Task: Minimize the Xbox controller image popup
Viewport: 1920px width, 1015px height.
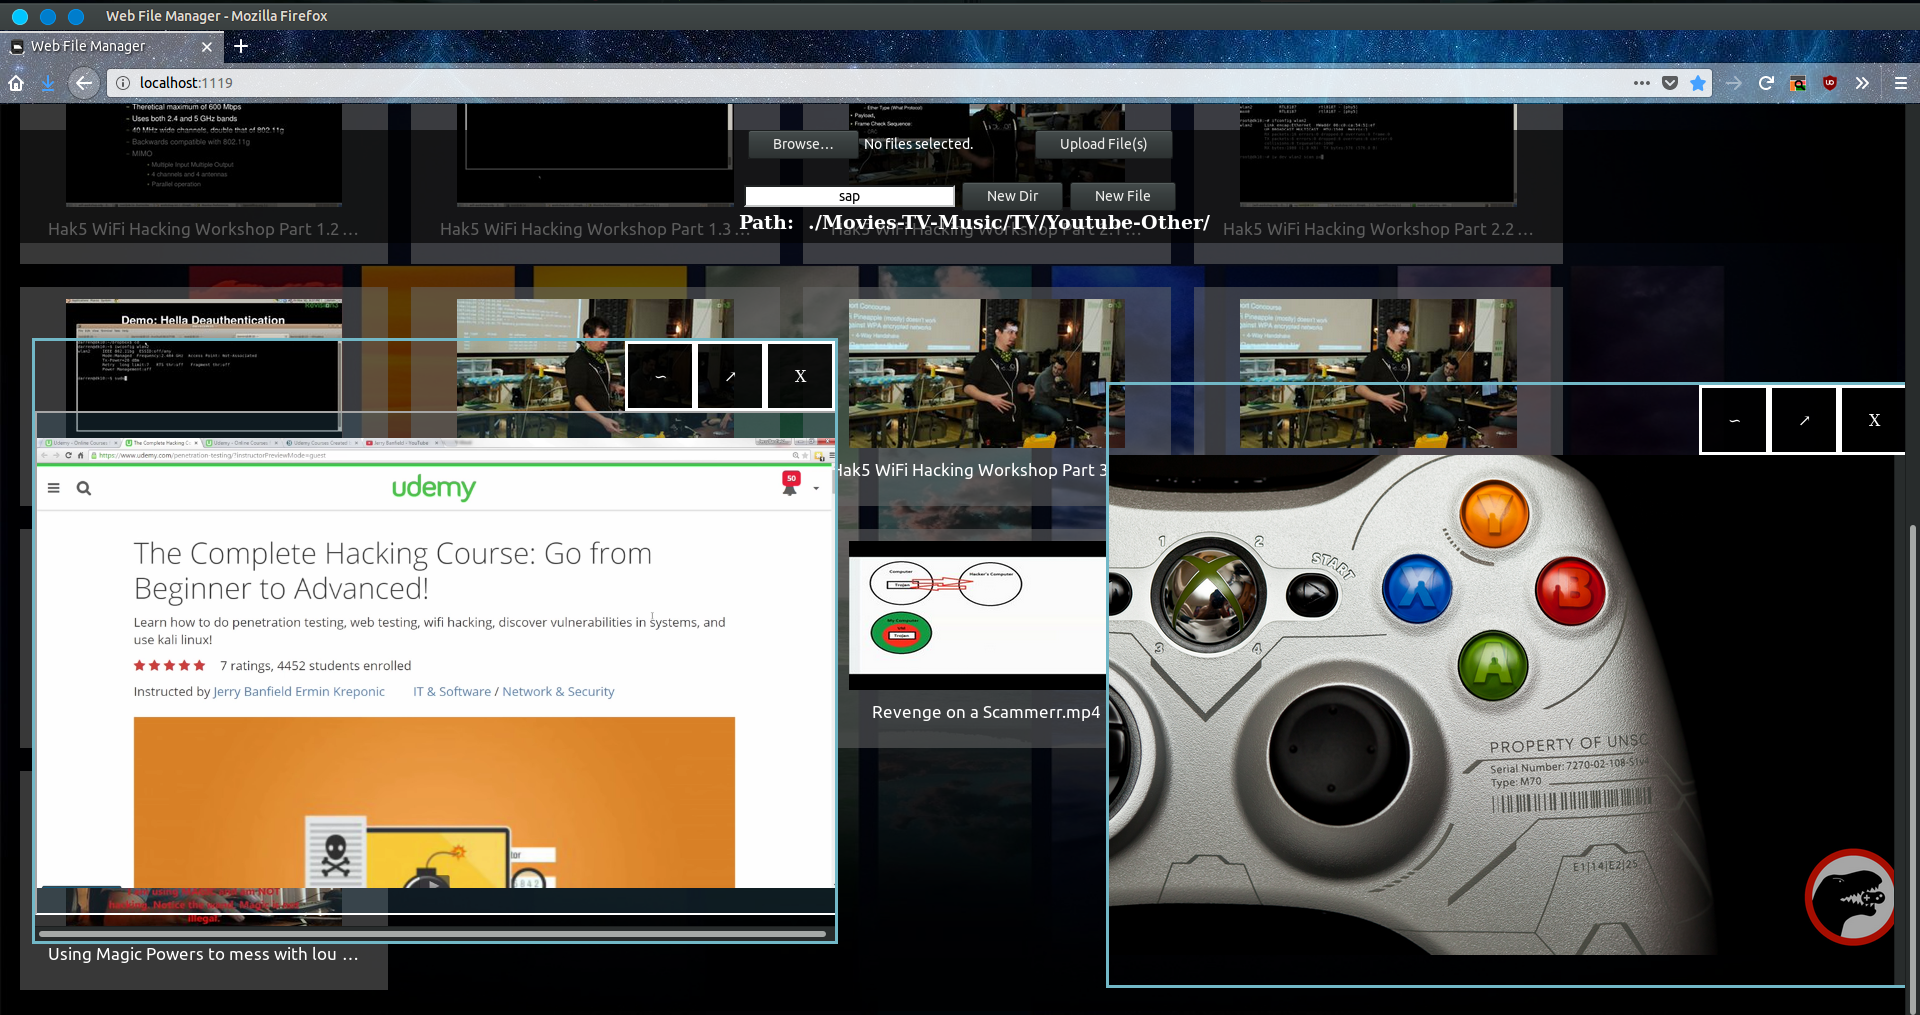Action: coord(1734,420)
